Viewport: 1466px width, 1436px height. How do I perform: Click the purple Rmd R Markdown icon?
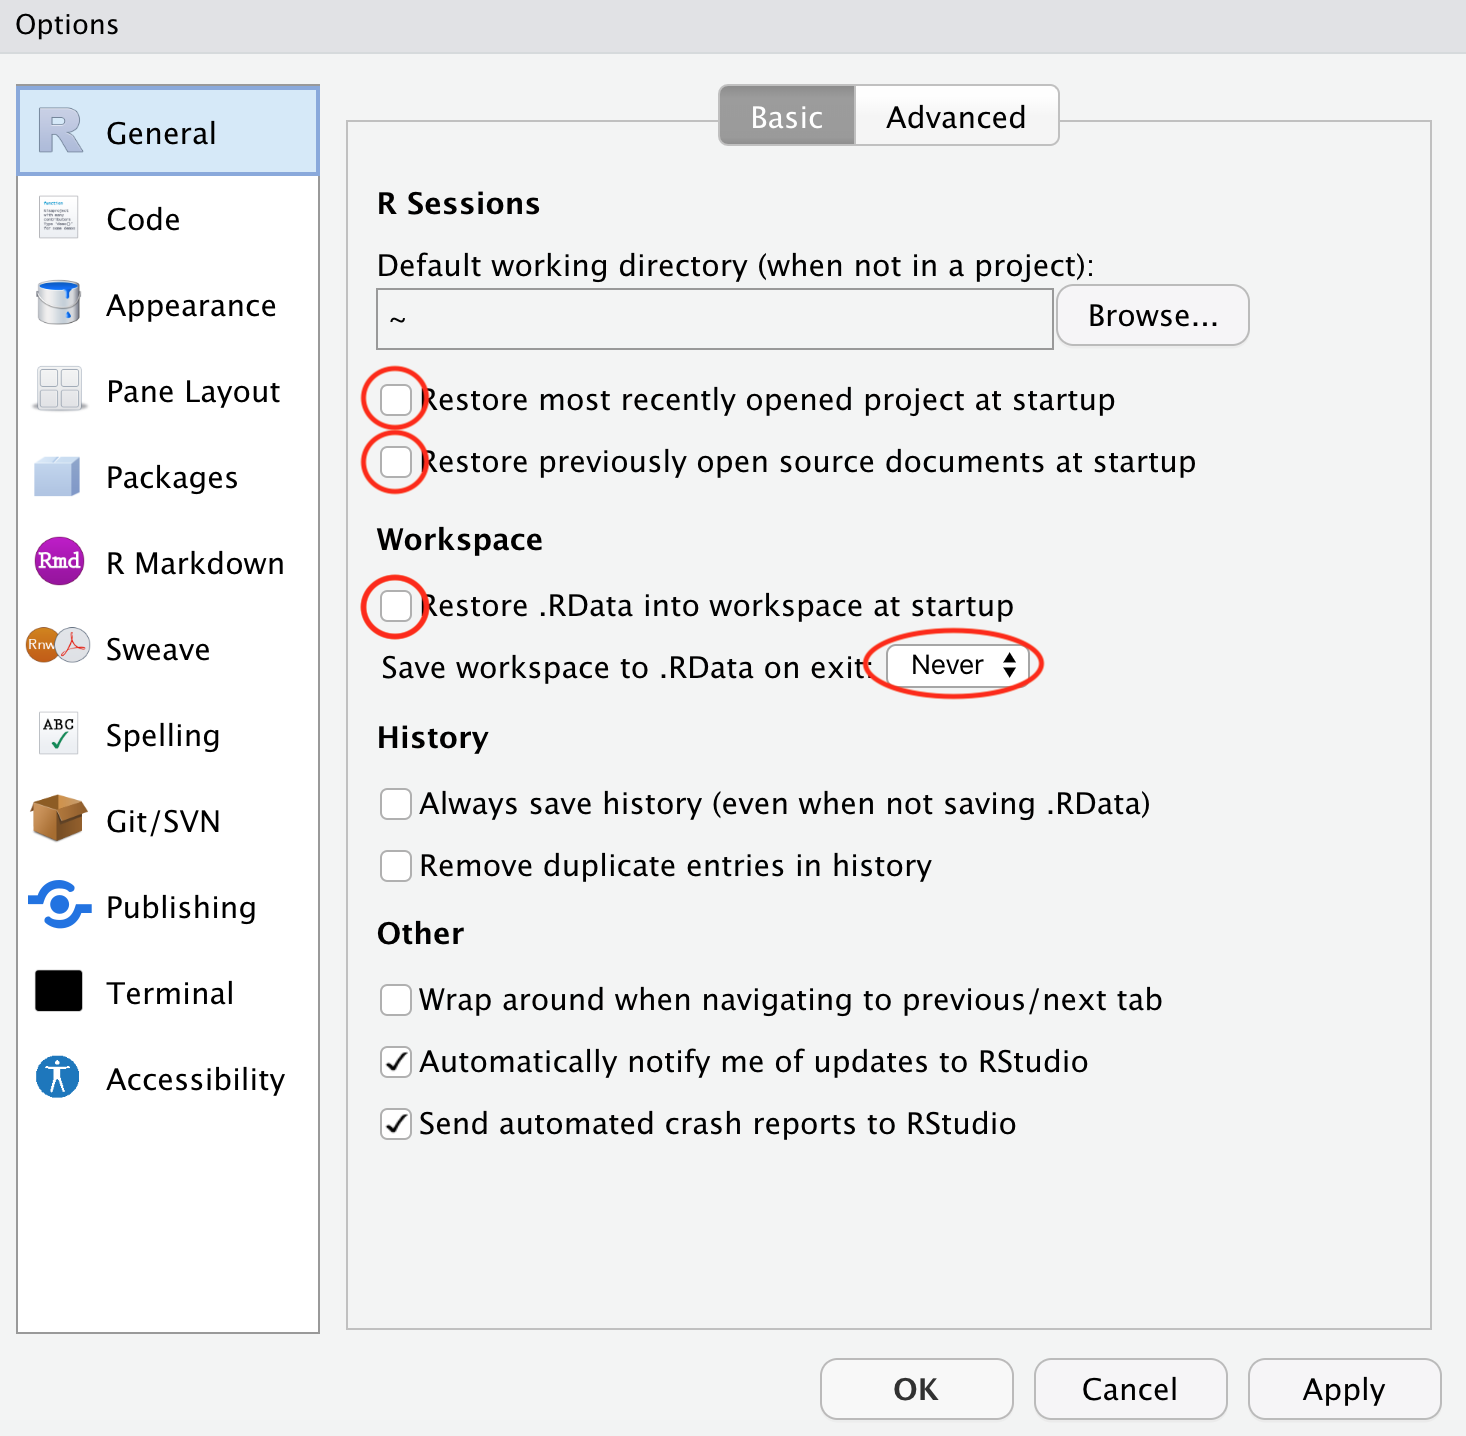pos(59,562)
